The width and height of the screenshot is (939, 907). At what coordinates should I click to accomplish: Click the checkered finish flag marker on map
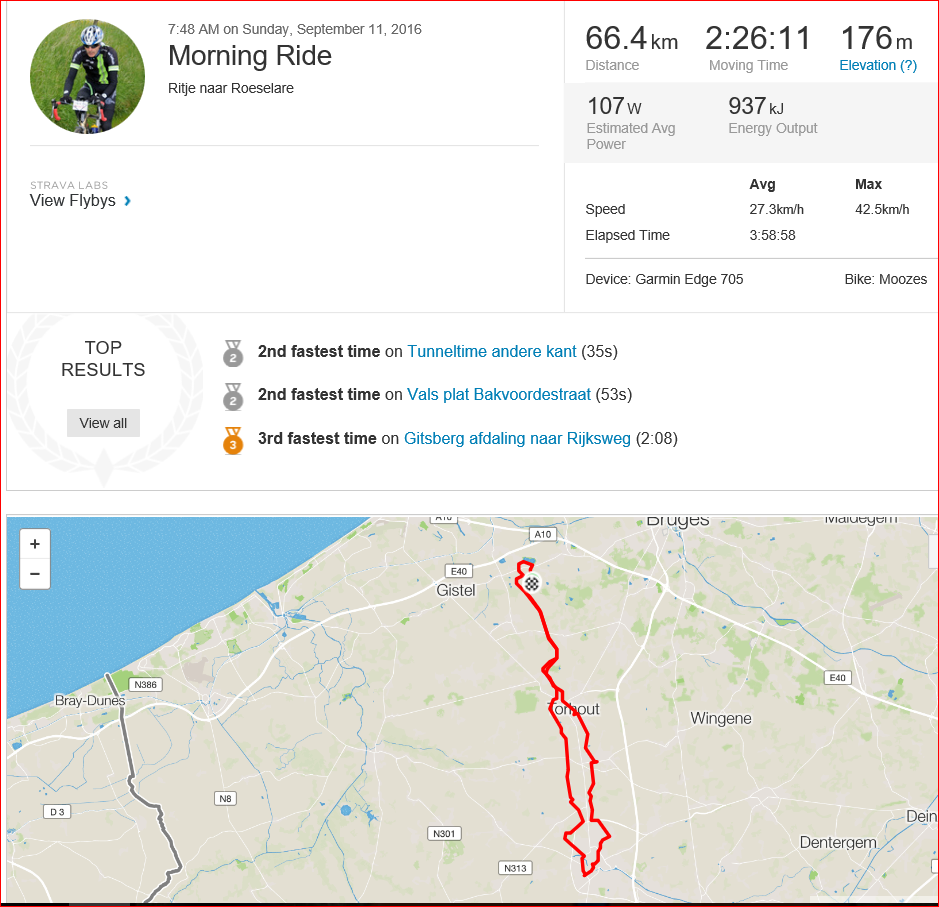532,583
